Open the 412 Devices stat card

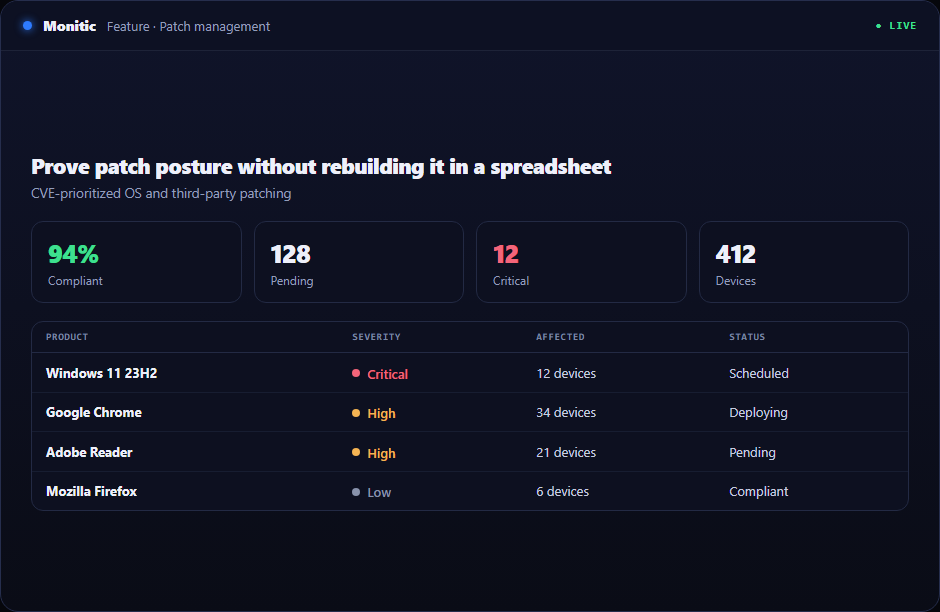(x=803, y=262)
